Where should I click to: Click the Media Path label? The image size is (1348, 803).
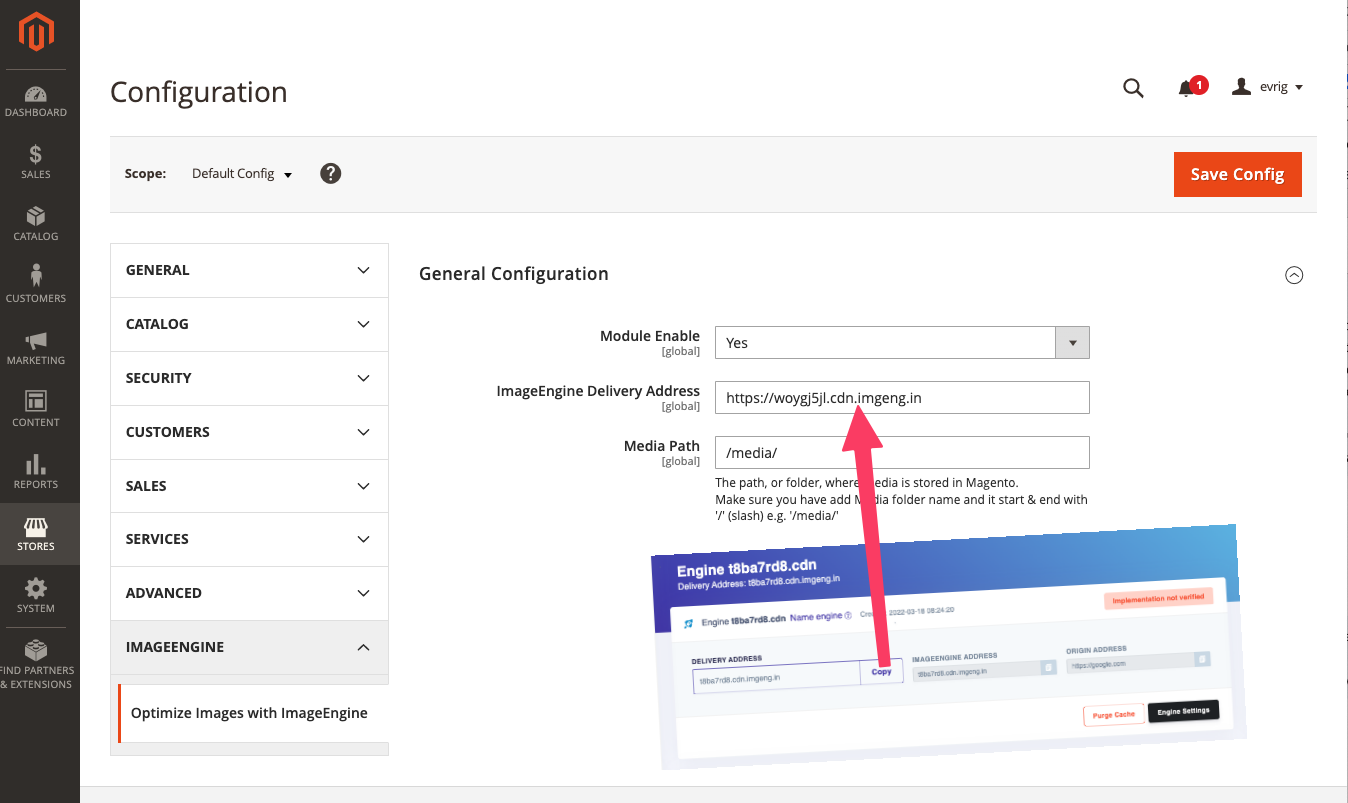click(662, 446)
